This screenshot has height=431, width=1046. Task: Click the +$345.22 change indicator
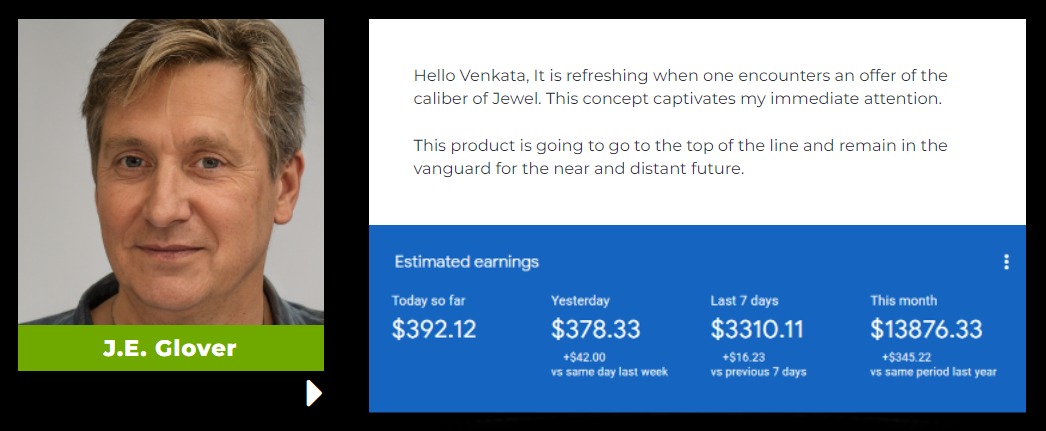[906, 358]
